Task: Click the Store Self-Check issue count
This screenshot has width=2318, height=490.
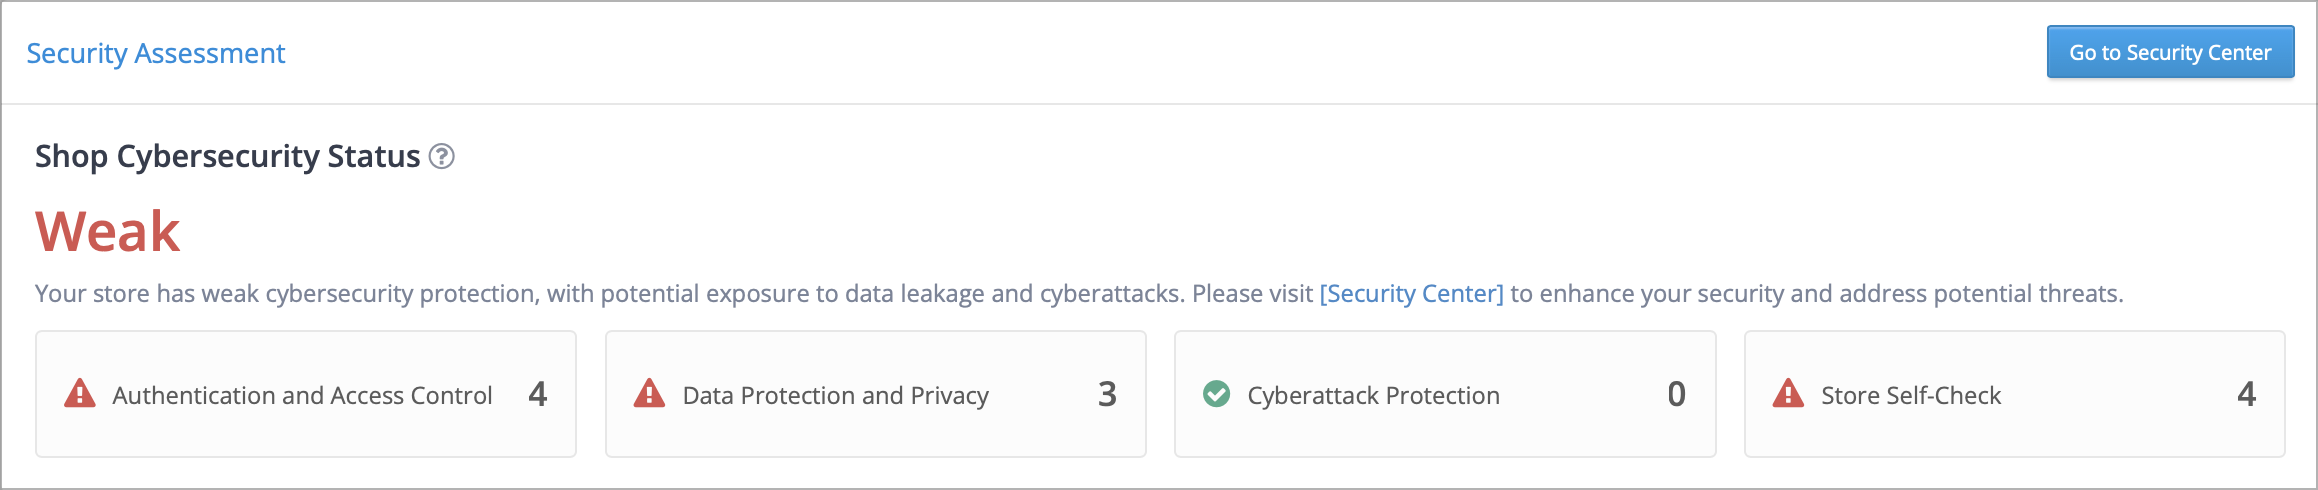Action: coord(2247,394)
